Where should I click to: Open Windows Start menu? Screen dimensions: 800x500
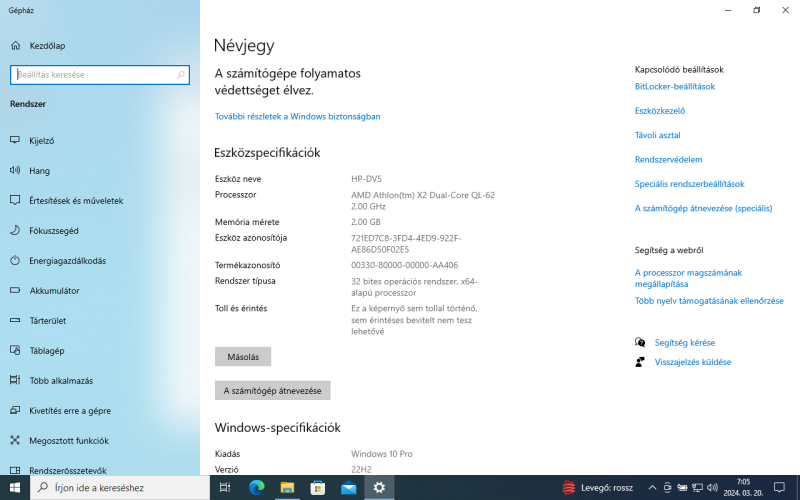click(15, 488)
